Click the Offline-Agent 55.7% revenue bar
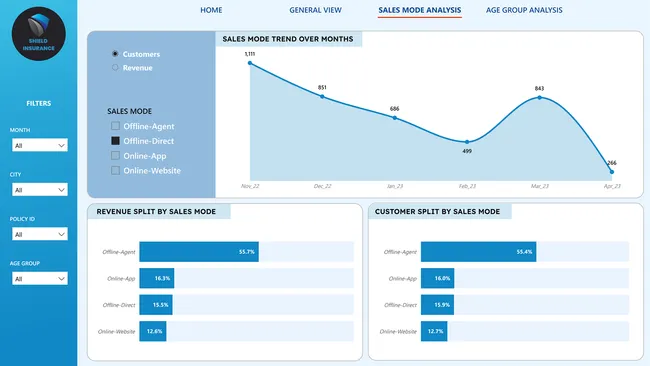 pyautogui.click(x=199, y=252)
